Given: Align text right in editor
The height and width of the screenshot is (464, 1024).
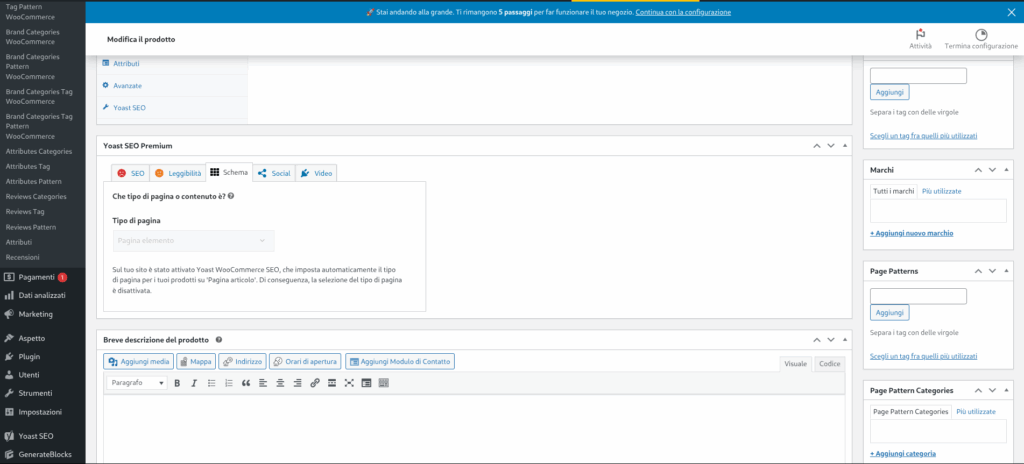Looking at the screenshot, I should click(297, 384).
